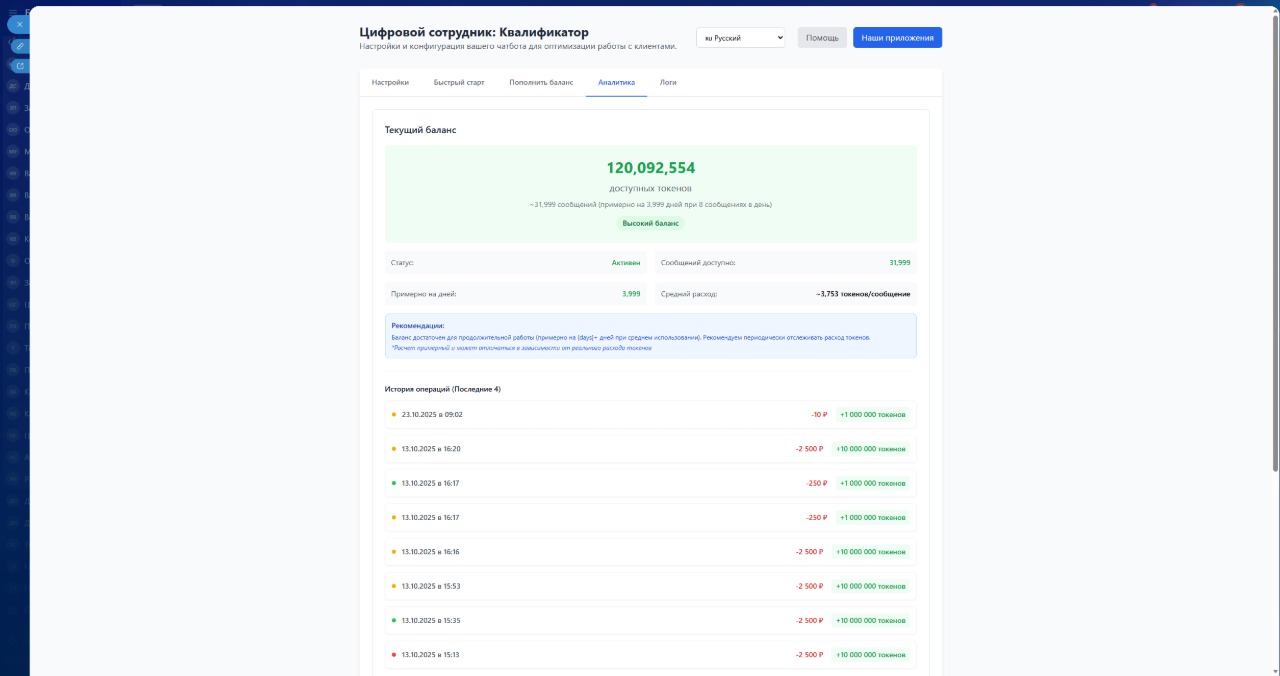Select the 13.10.2025 в 16:20 operation row
Viewport: 1280px width, 676px height.
[600, 449]
